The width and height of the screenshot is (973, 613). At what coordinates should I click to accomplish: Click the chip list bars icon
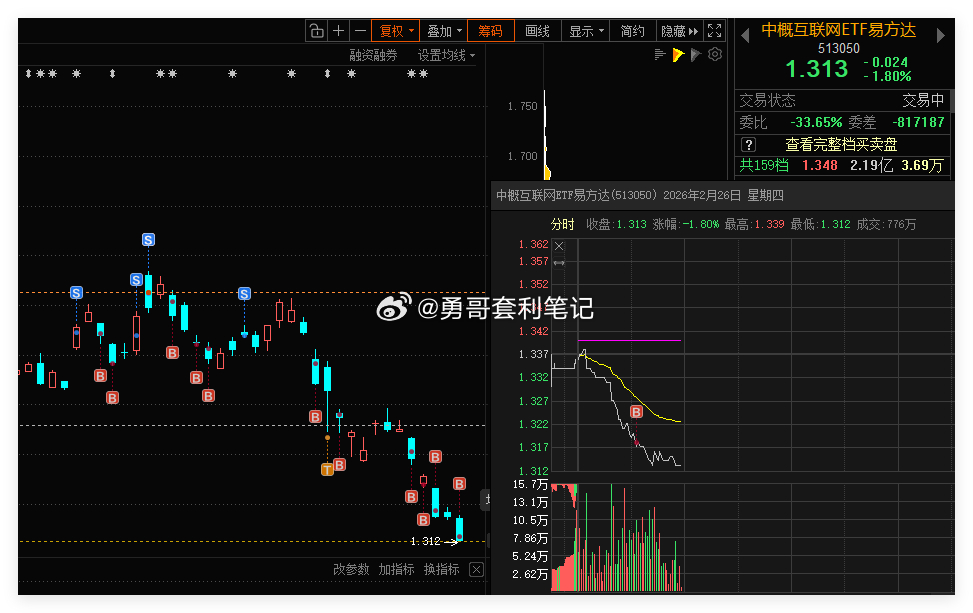coord(660,55)
